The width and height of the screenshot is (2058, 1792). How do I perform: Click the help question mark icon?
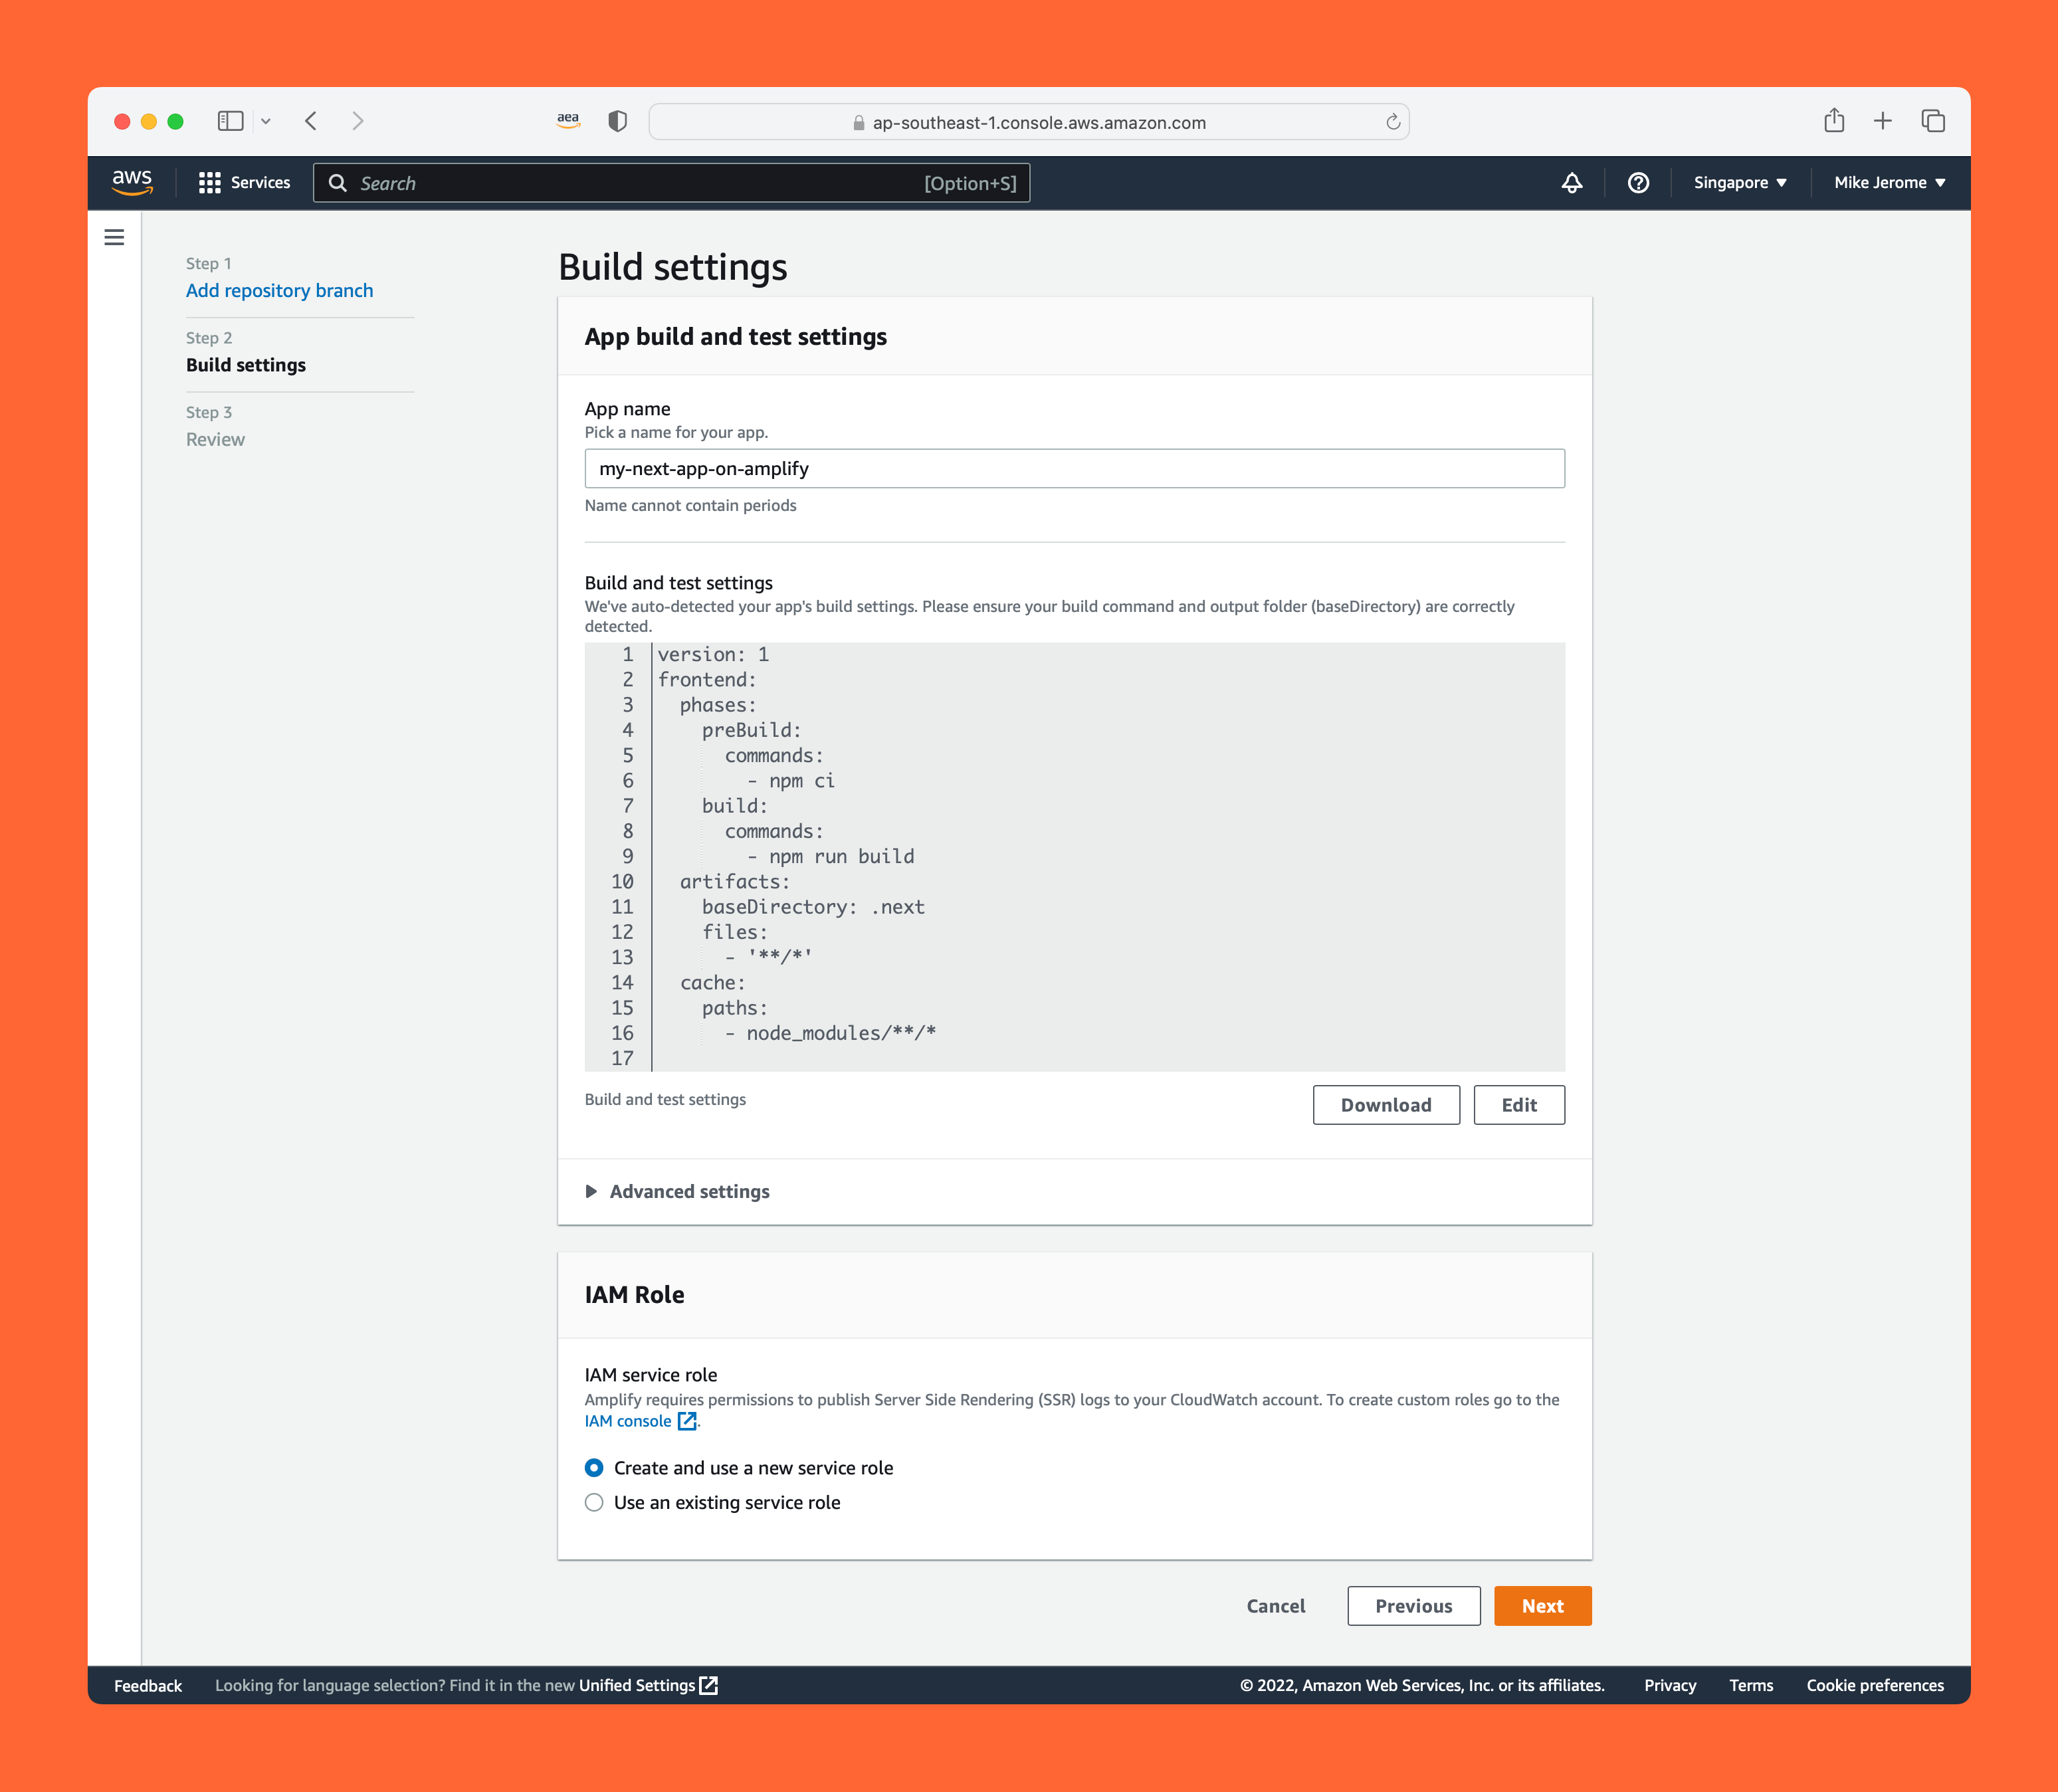pyautogui.click(x=1637, y=183)
